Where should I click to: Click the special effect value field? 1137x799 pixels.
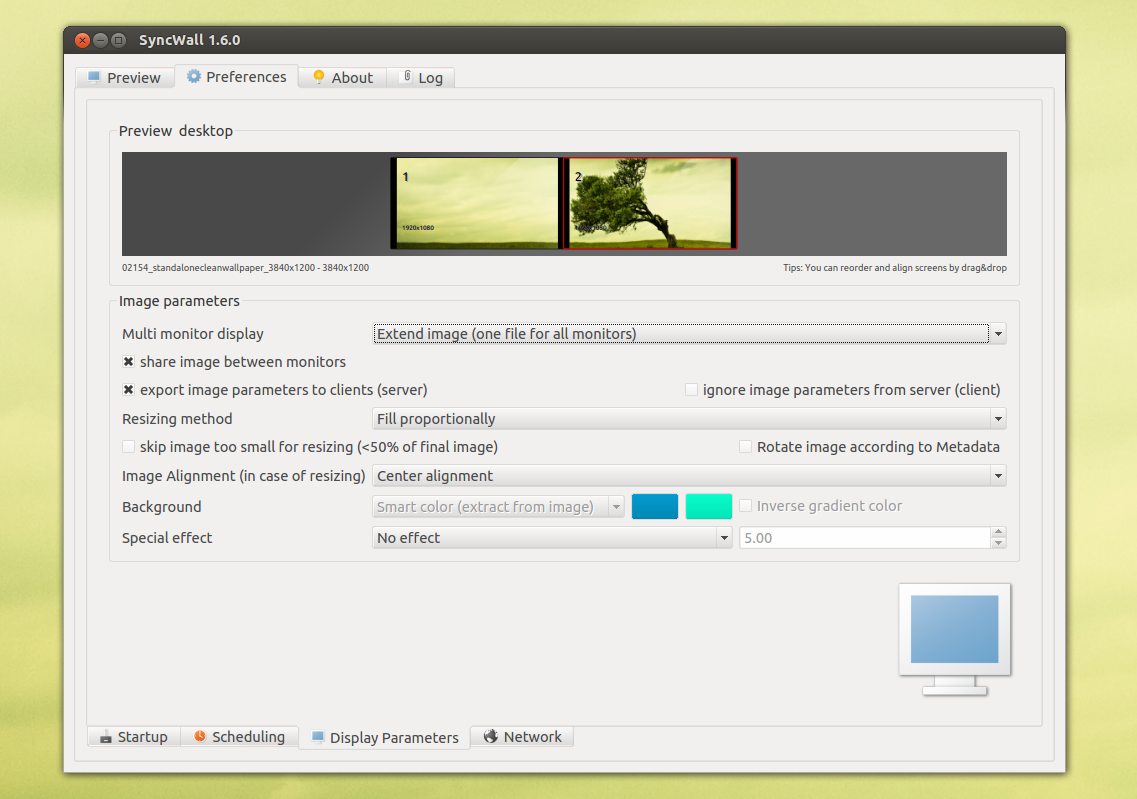click(864, 538)
